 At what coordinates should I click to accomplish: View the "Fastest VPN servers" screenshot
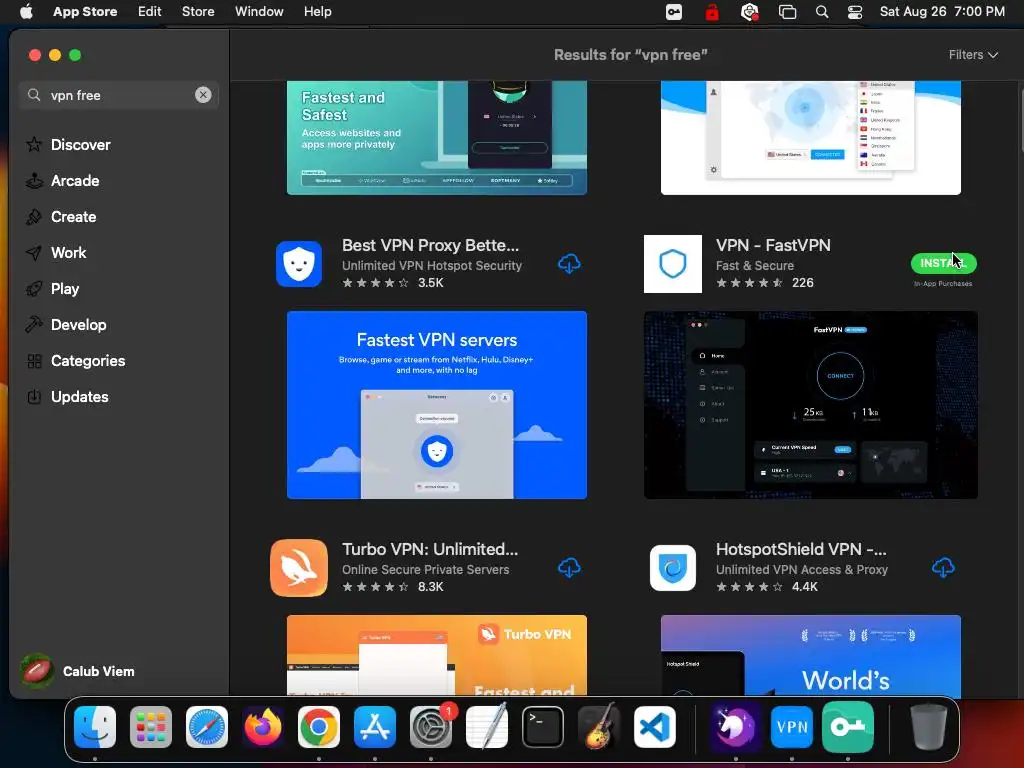click(437, 405)
